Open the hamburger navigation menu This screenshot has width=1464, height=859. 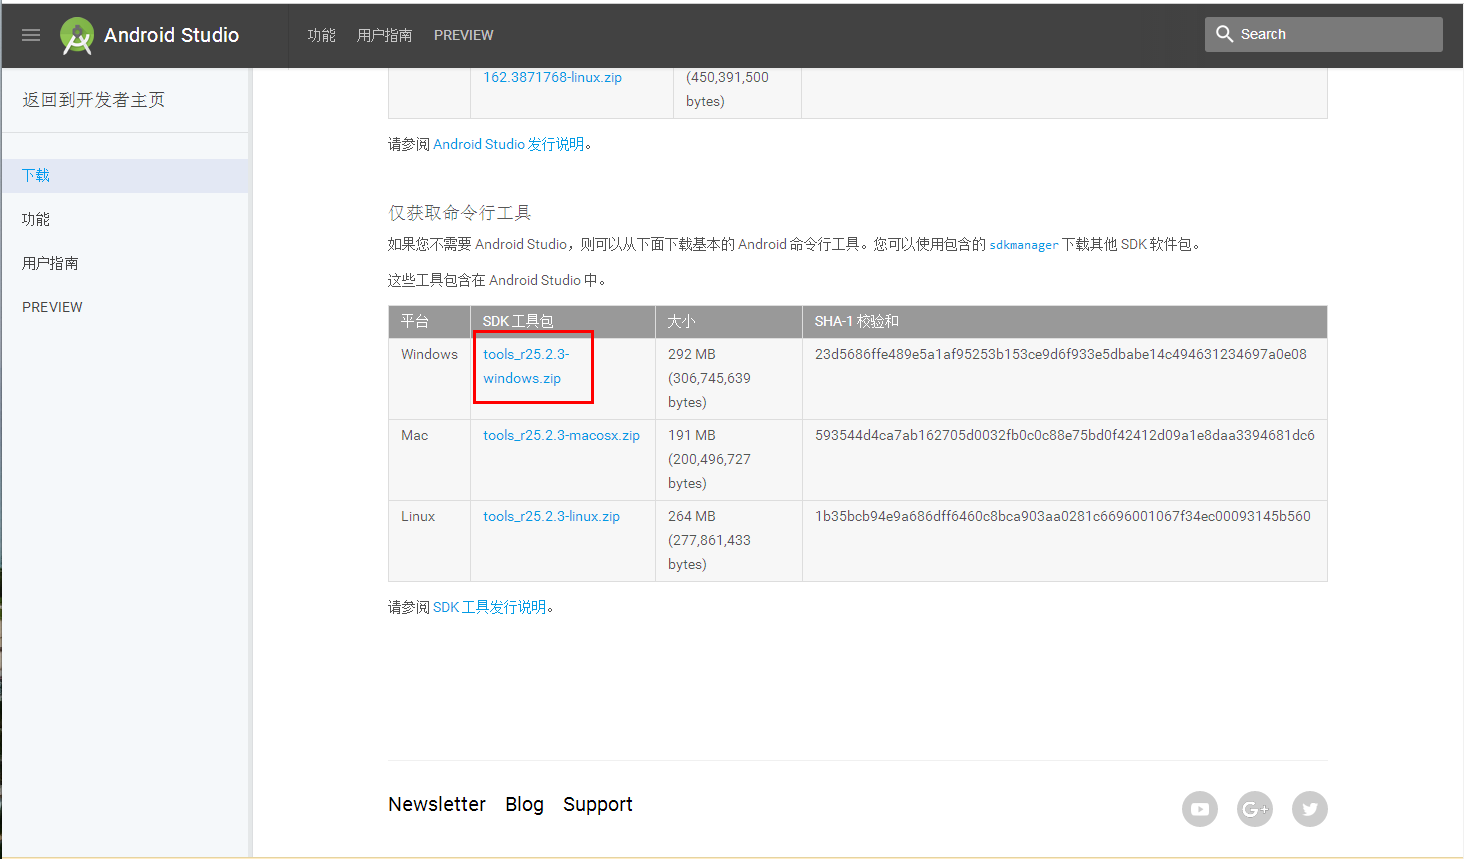coord(31,35)
